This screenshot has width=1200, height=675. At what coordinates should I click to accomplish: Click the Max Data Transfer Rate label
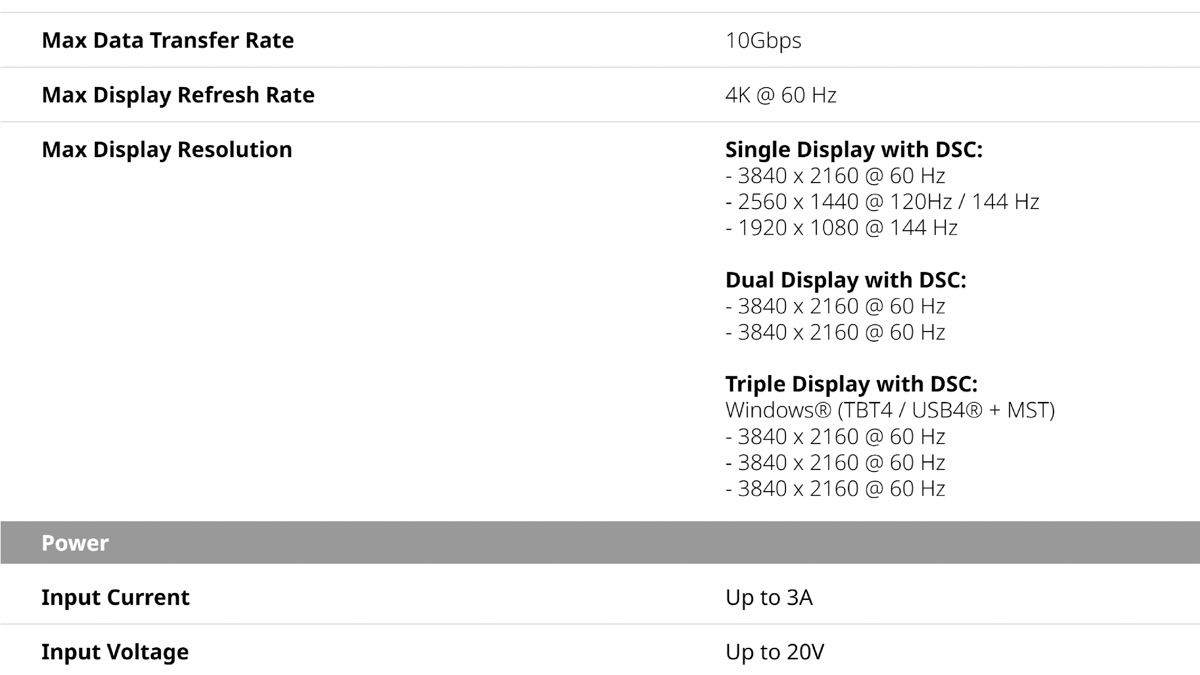(x=168, y=41)
